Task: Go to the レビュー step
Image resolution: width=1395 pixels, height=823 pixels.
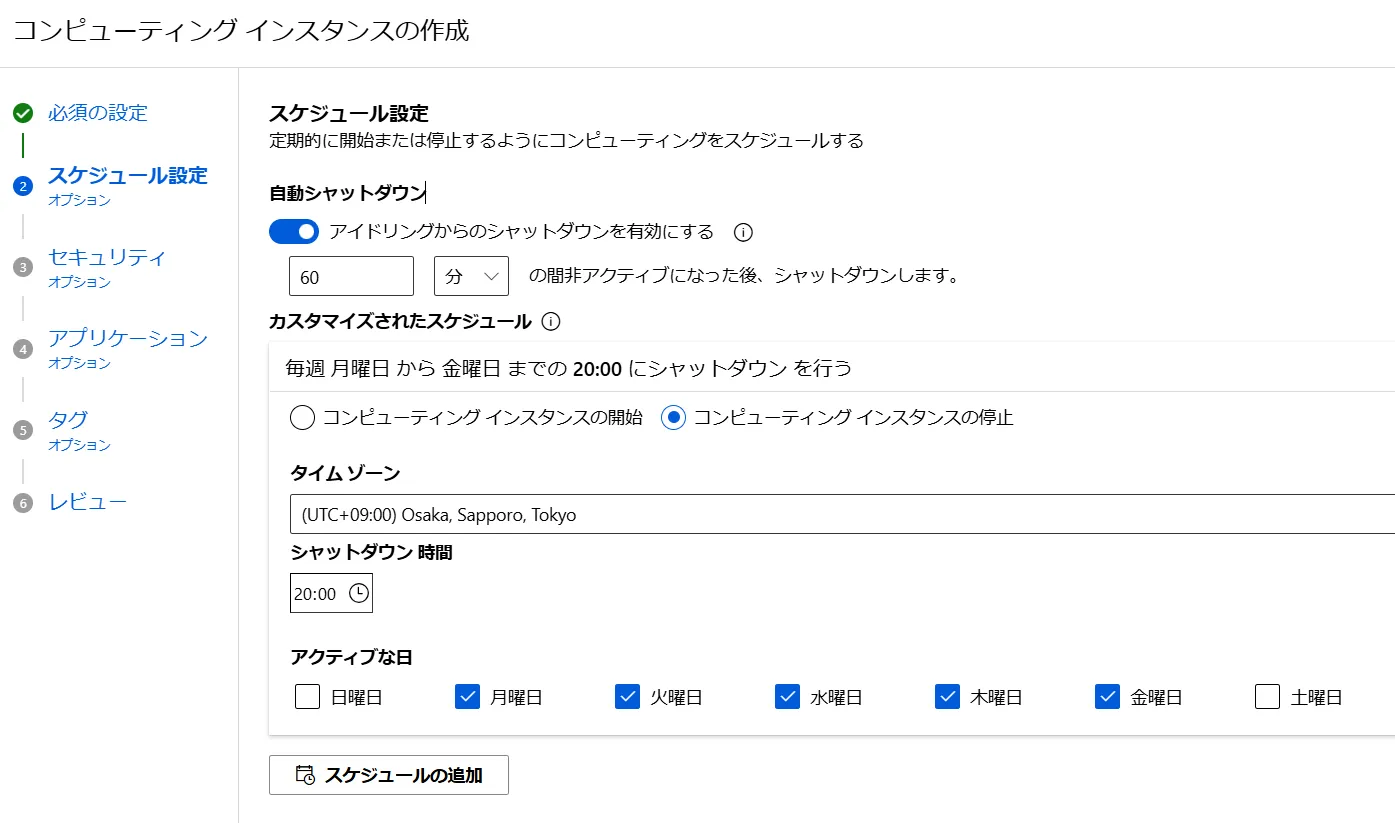Action: 88,502
